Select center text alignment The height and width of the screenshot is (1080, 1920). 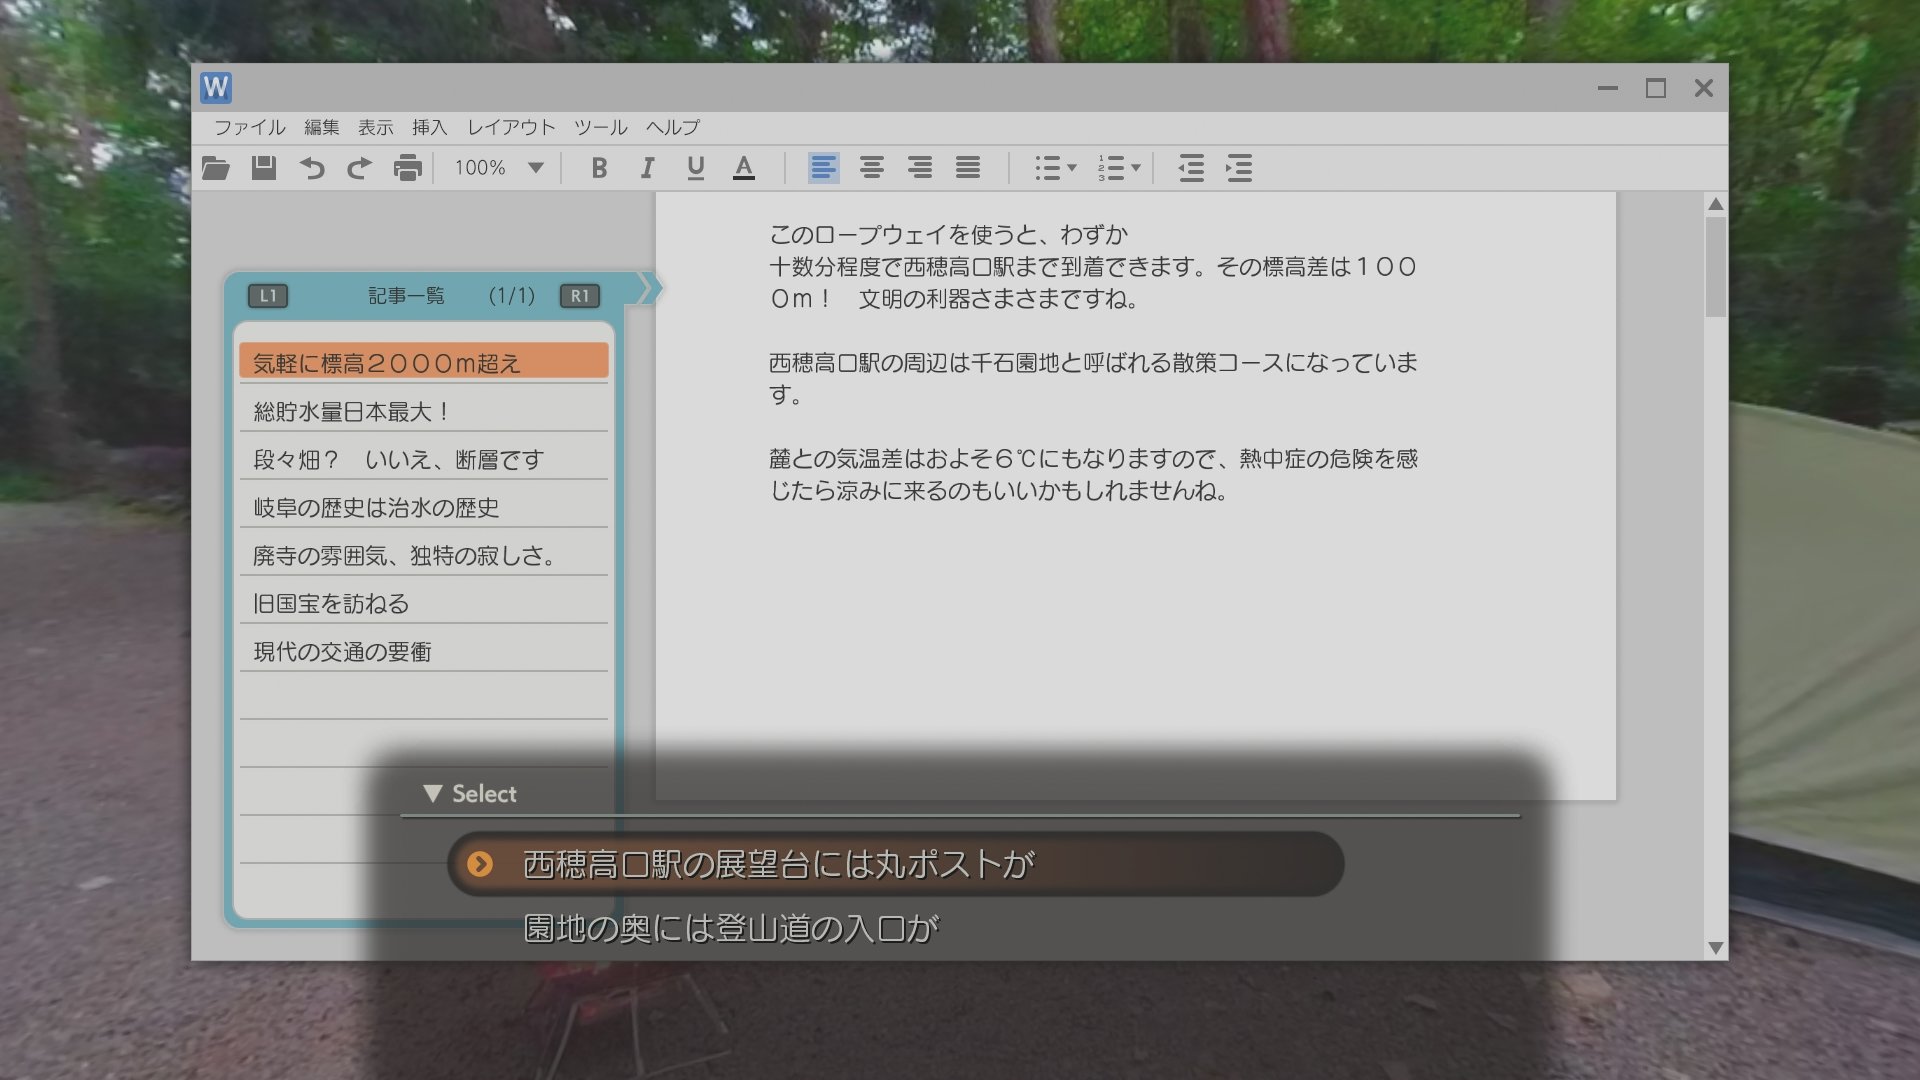[x=871, y=168]
